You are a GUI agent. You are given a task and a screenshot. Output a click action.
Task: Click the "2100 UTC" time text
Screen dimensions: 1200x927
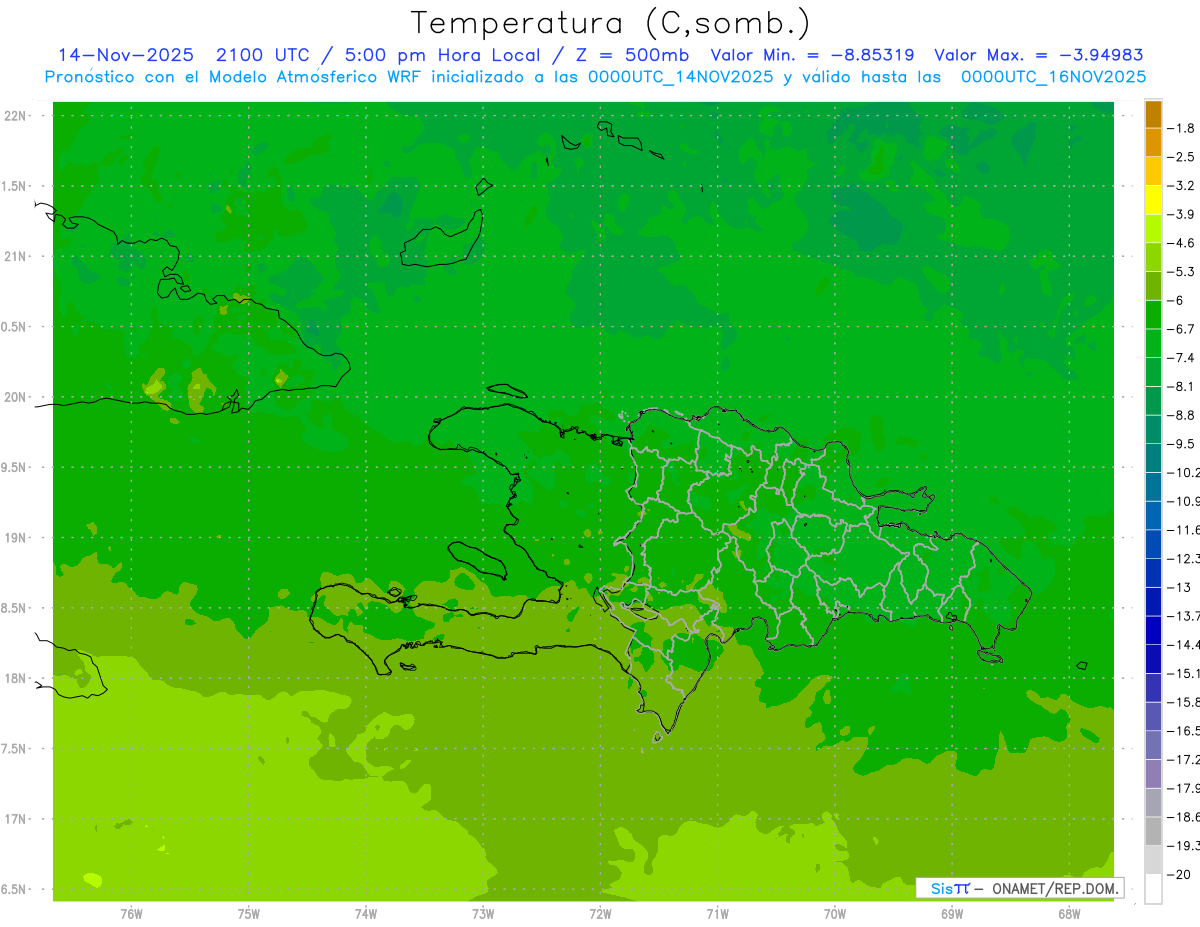click(x=266, y=55)
